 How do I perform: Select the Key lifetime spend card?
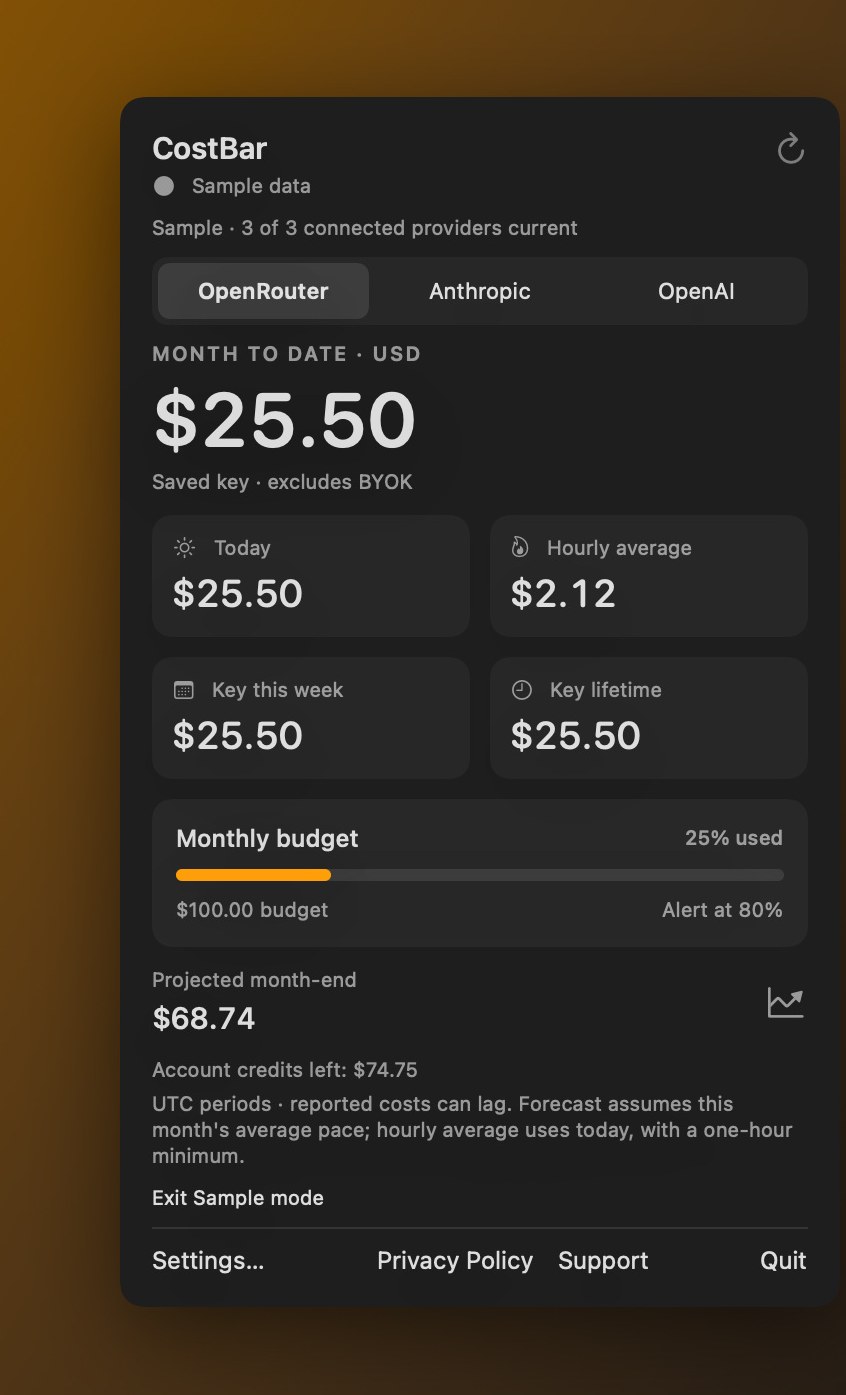point(649,718)
